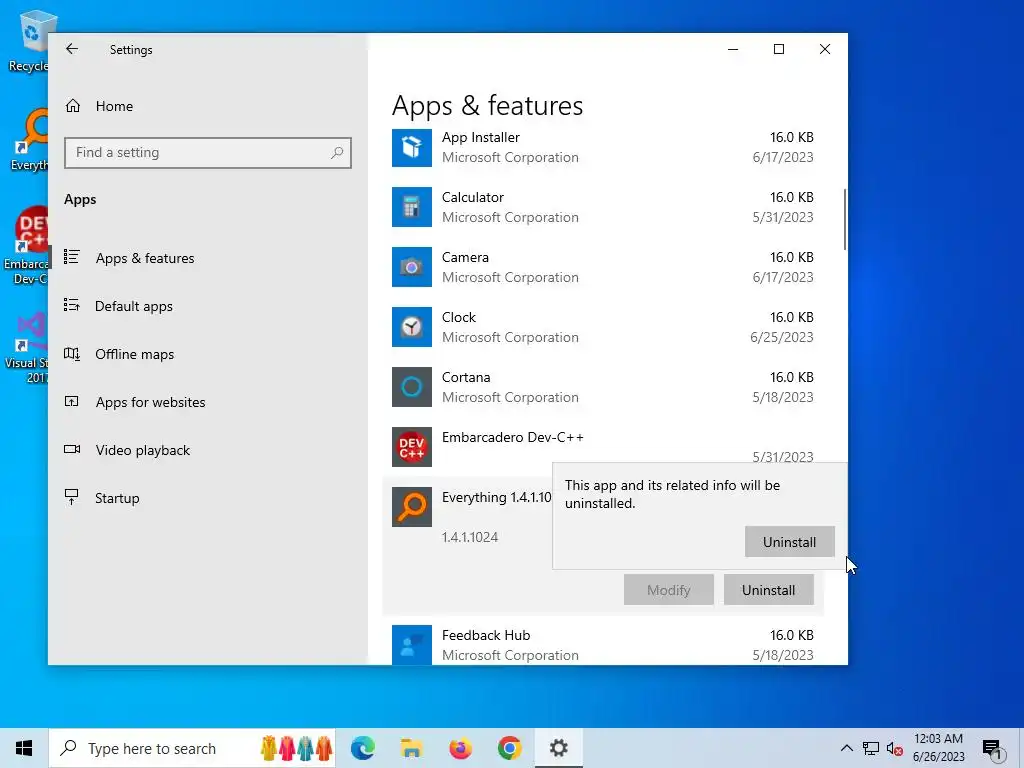
Task: Click the network tray icon
Action: [871, 748]
